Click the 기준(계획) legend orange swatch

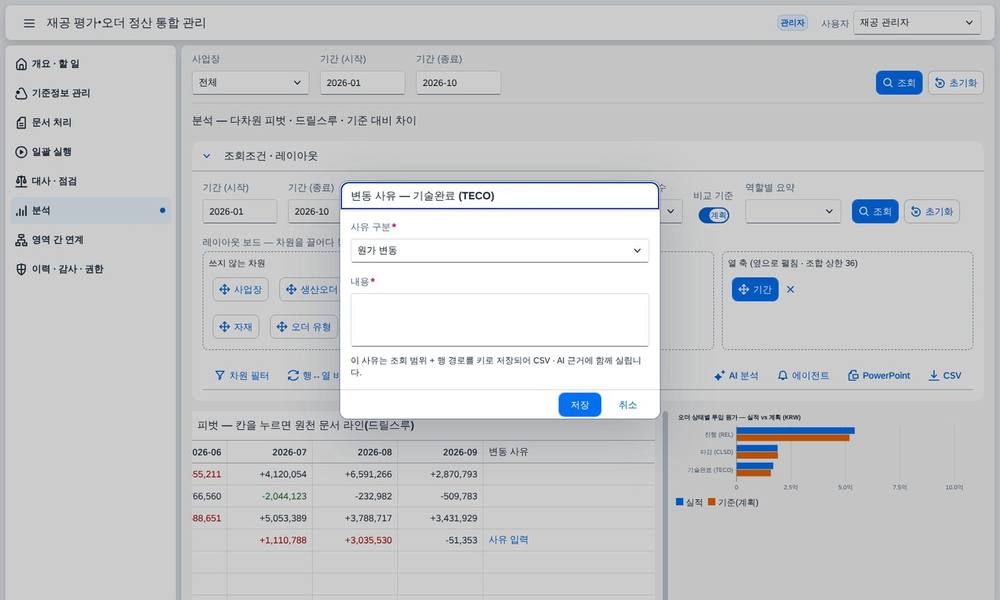coord(711,502)
